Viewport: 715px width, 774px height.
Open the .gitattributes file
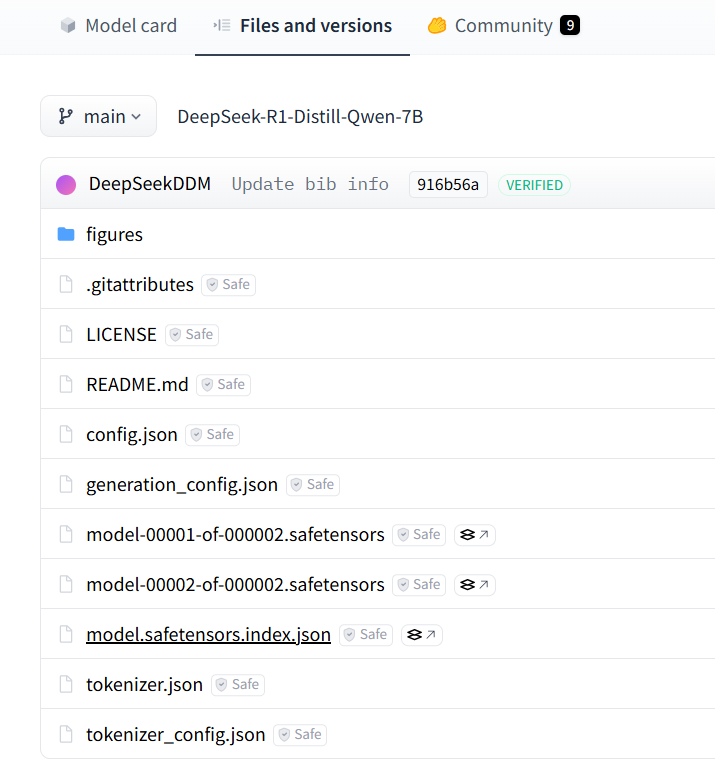[140, 285]
